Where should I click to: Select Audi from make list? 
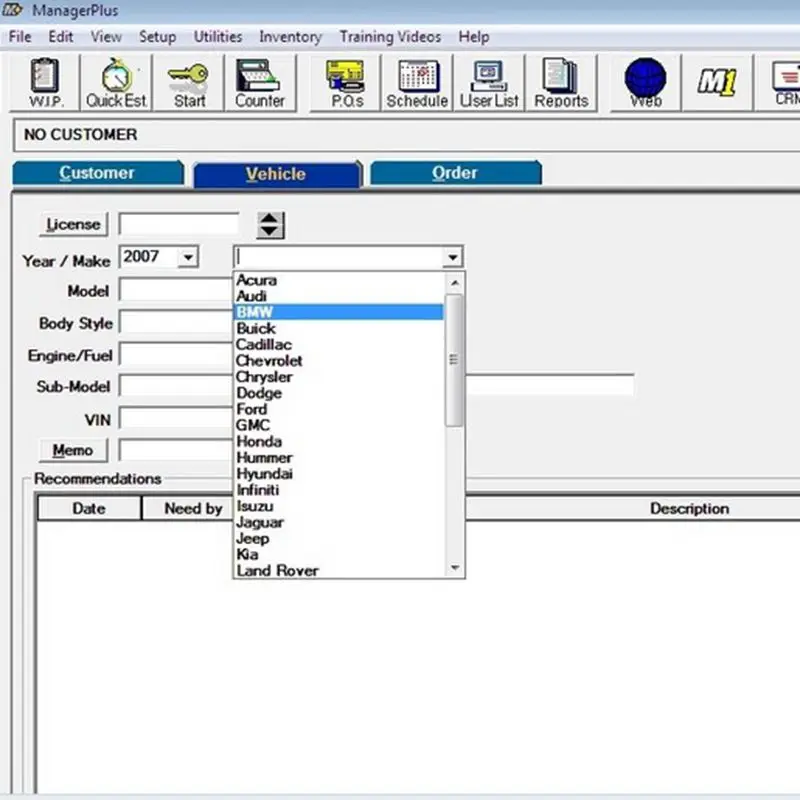(x=339, y=296)
